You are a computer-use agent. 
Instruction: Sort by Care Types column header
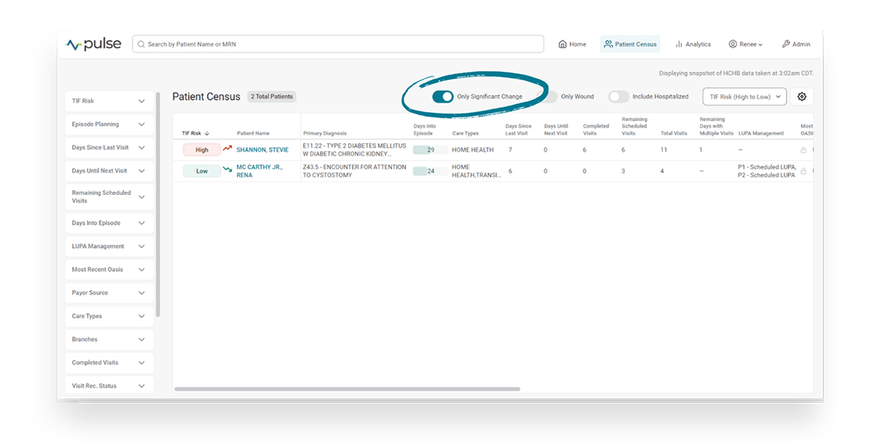tap(465, 134)
